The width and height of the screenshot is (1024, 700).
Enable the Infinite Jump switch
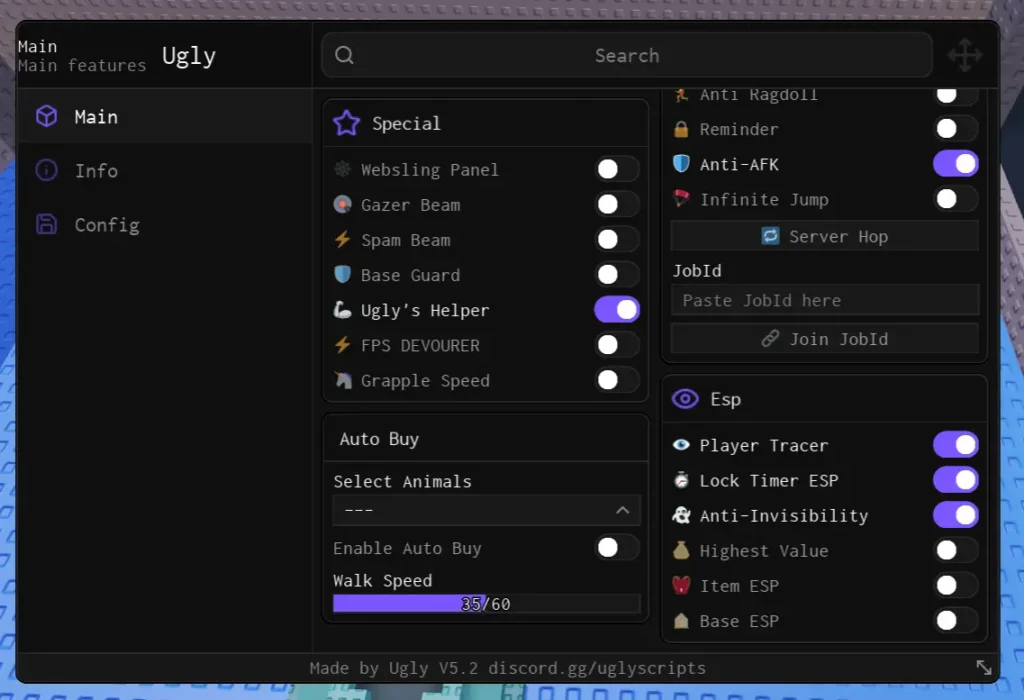pyautogui.click(x=955, y=199)
